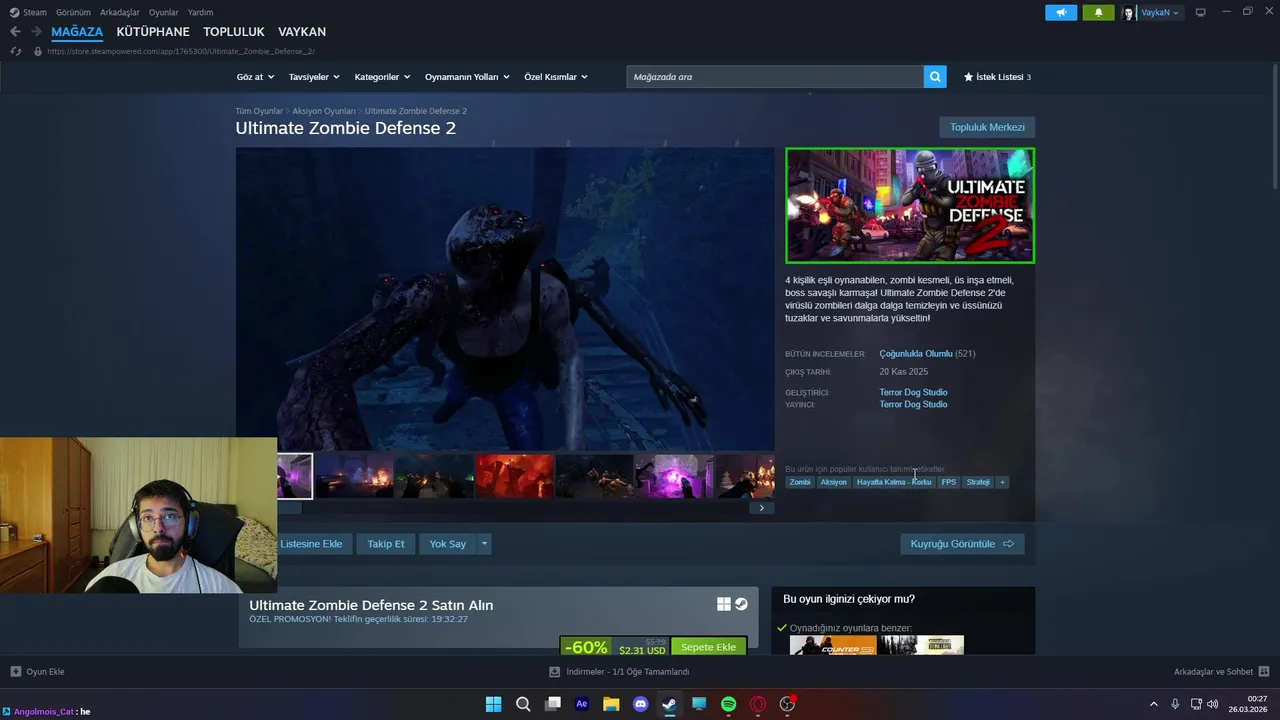Click Sepete Ekle button
The width and height of the screenshot is (1280, 720).
tap(708, 647)
